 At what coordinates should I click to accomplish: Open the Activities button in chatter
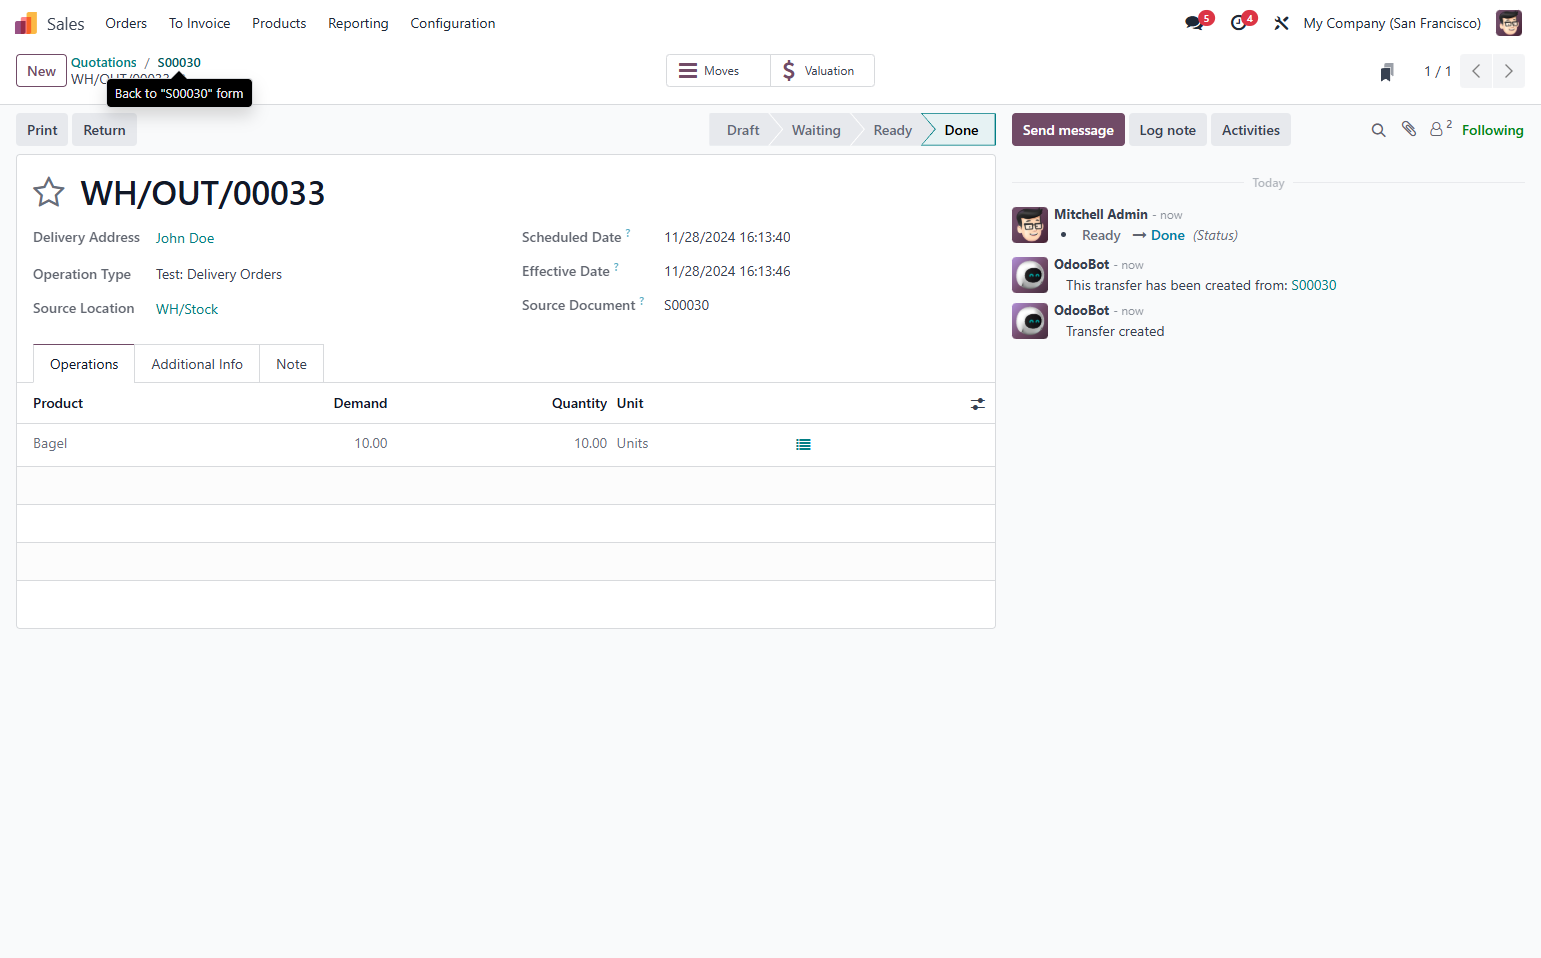click(x=1250, y=130)
